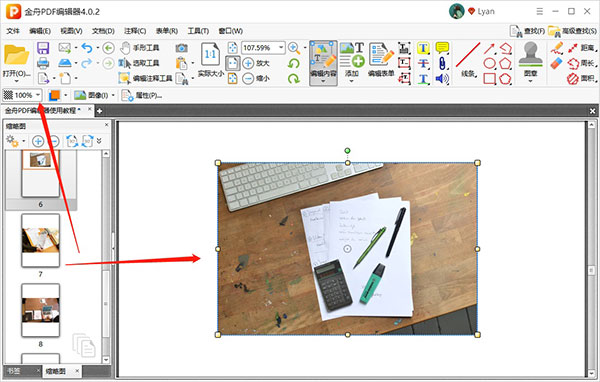Click the purple Save floppy icon
Viewport: 600px width, 382px height.
click(43, 48)
